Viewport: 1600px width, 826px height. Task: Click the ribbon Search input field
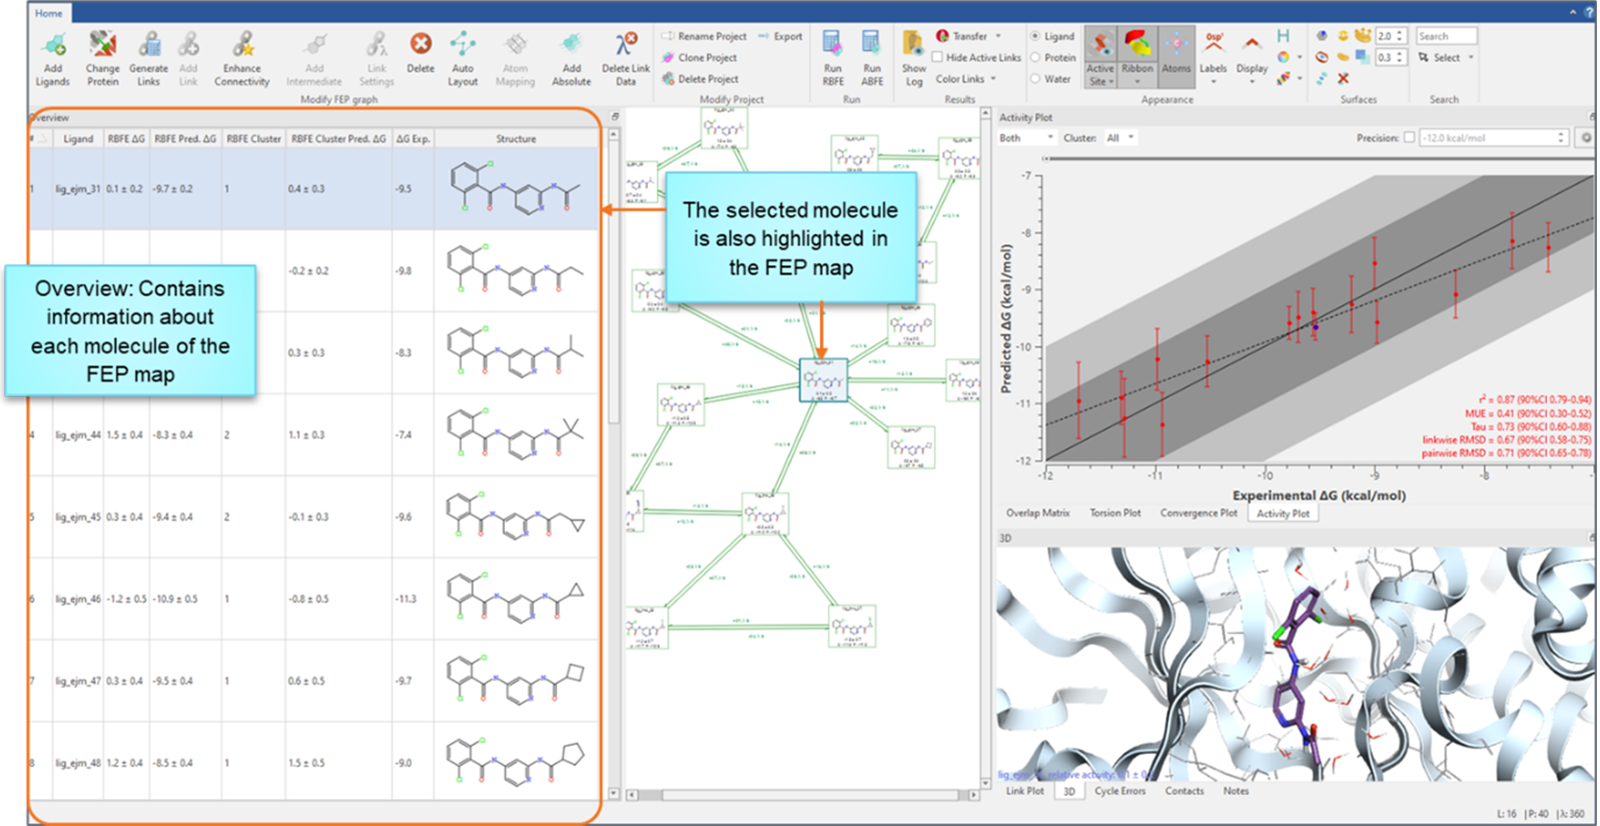click(x=1445, y=36)
